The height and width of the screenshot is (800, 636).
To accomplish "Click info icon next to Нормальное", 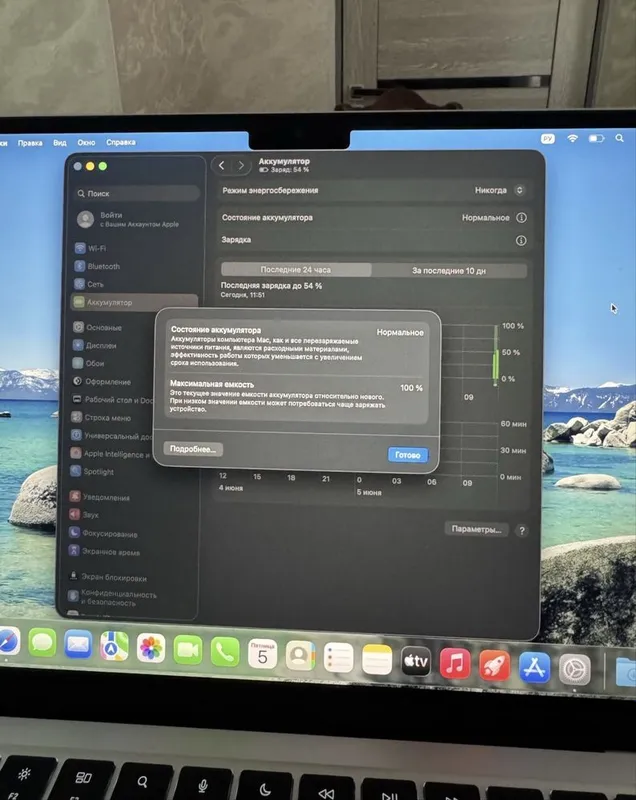I will pyautogui.click(x=521, y=218).
